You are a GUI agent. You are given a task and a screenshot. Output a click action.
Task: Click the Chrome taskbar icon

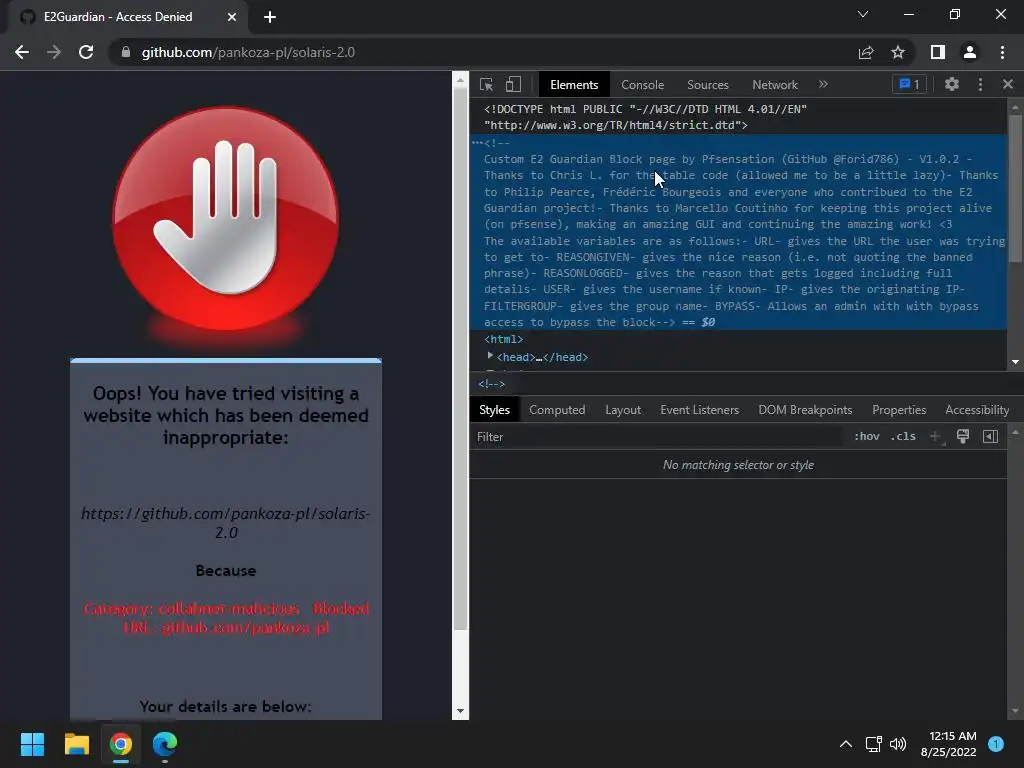121,744
